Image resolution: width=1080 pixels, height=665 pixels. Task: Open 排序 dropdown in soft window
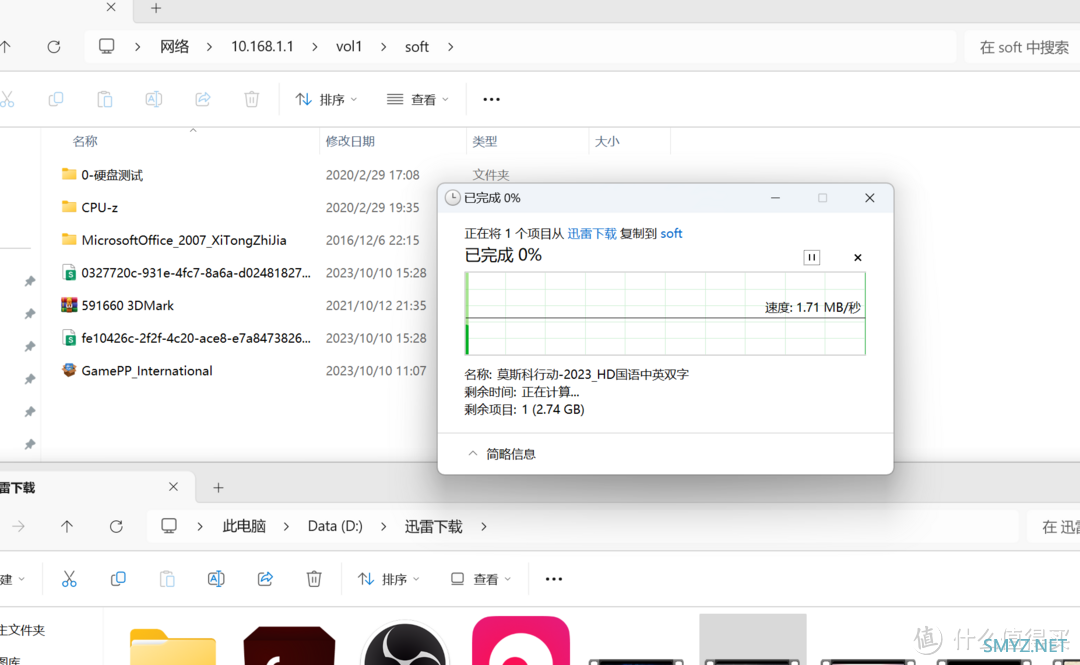click(x=326, y=99)
